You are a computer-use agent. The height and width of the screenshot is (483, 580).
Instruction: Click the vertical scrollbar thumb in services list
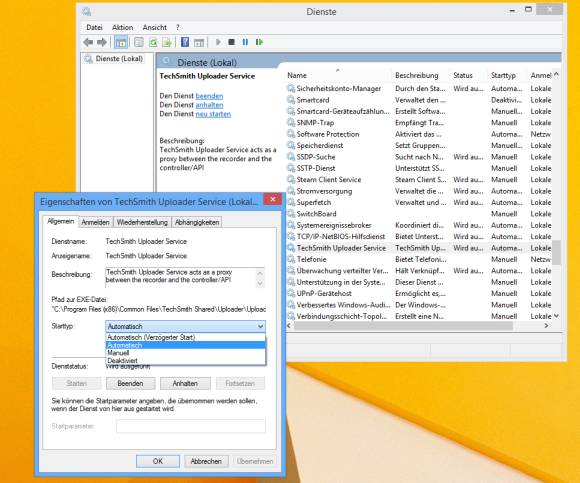click(x=556, y=253)
